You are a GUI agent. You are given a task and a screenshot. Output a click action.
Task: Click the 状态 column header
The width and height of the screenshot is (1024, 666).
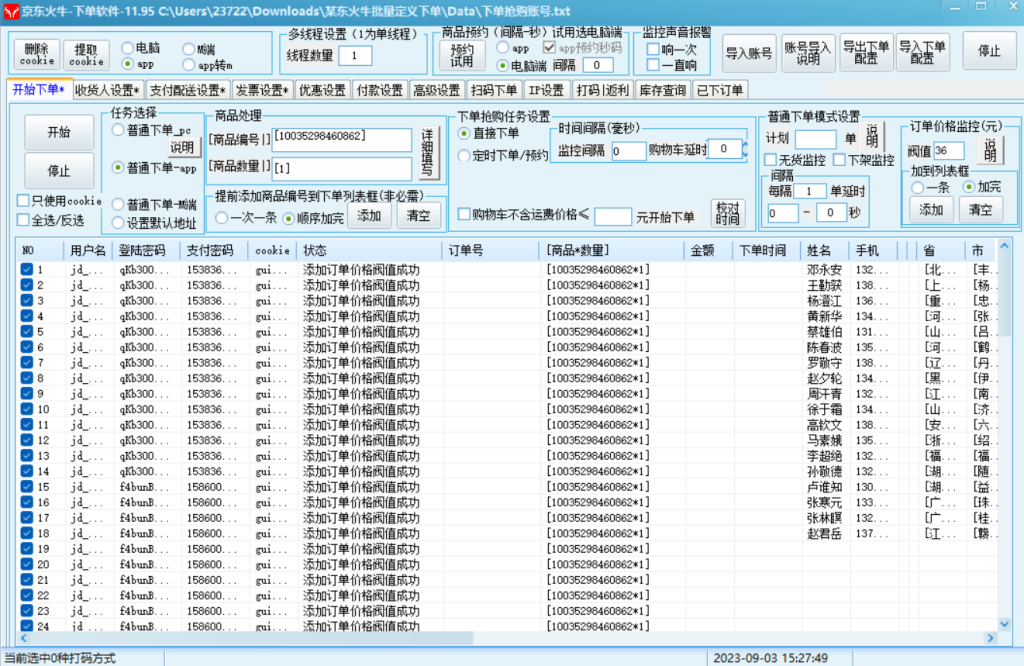370,250
